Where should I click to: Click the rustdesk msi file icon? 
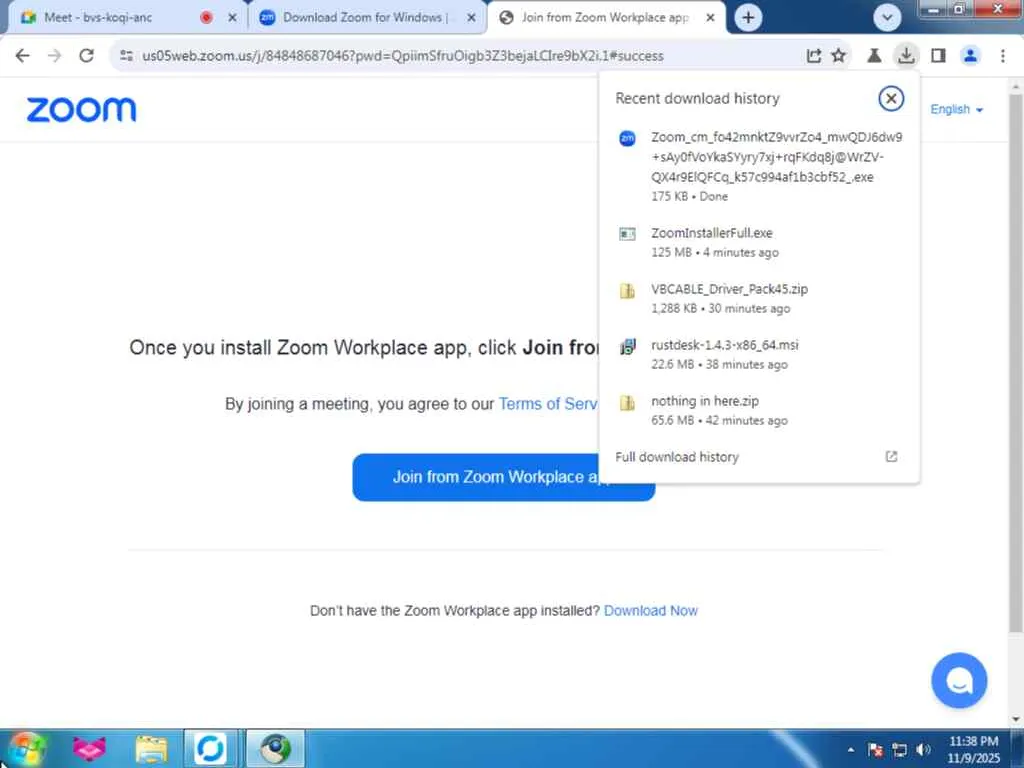coord(627,346)
